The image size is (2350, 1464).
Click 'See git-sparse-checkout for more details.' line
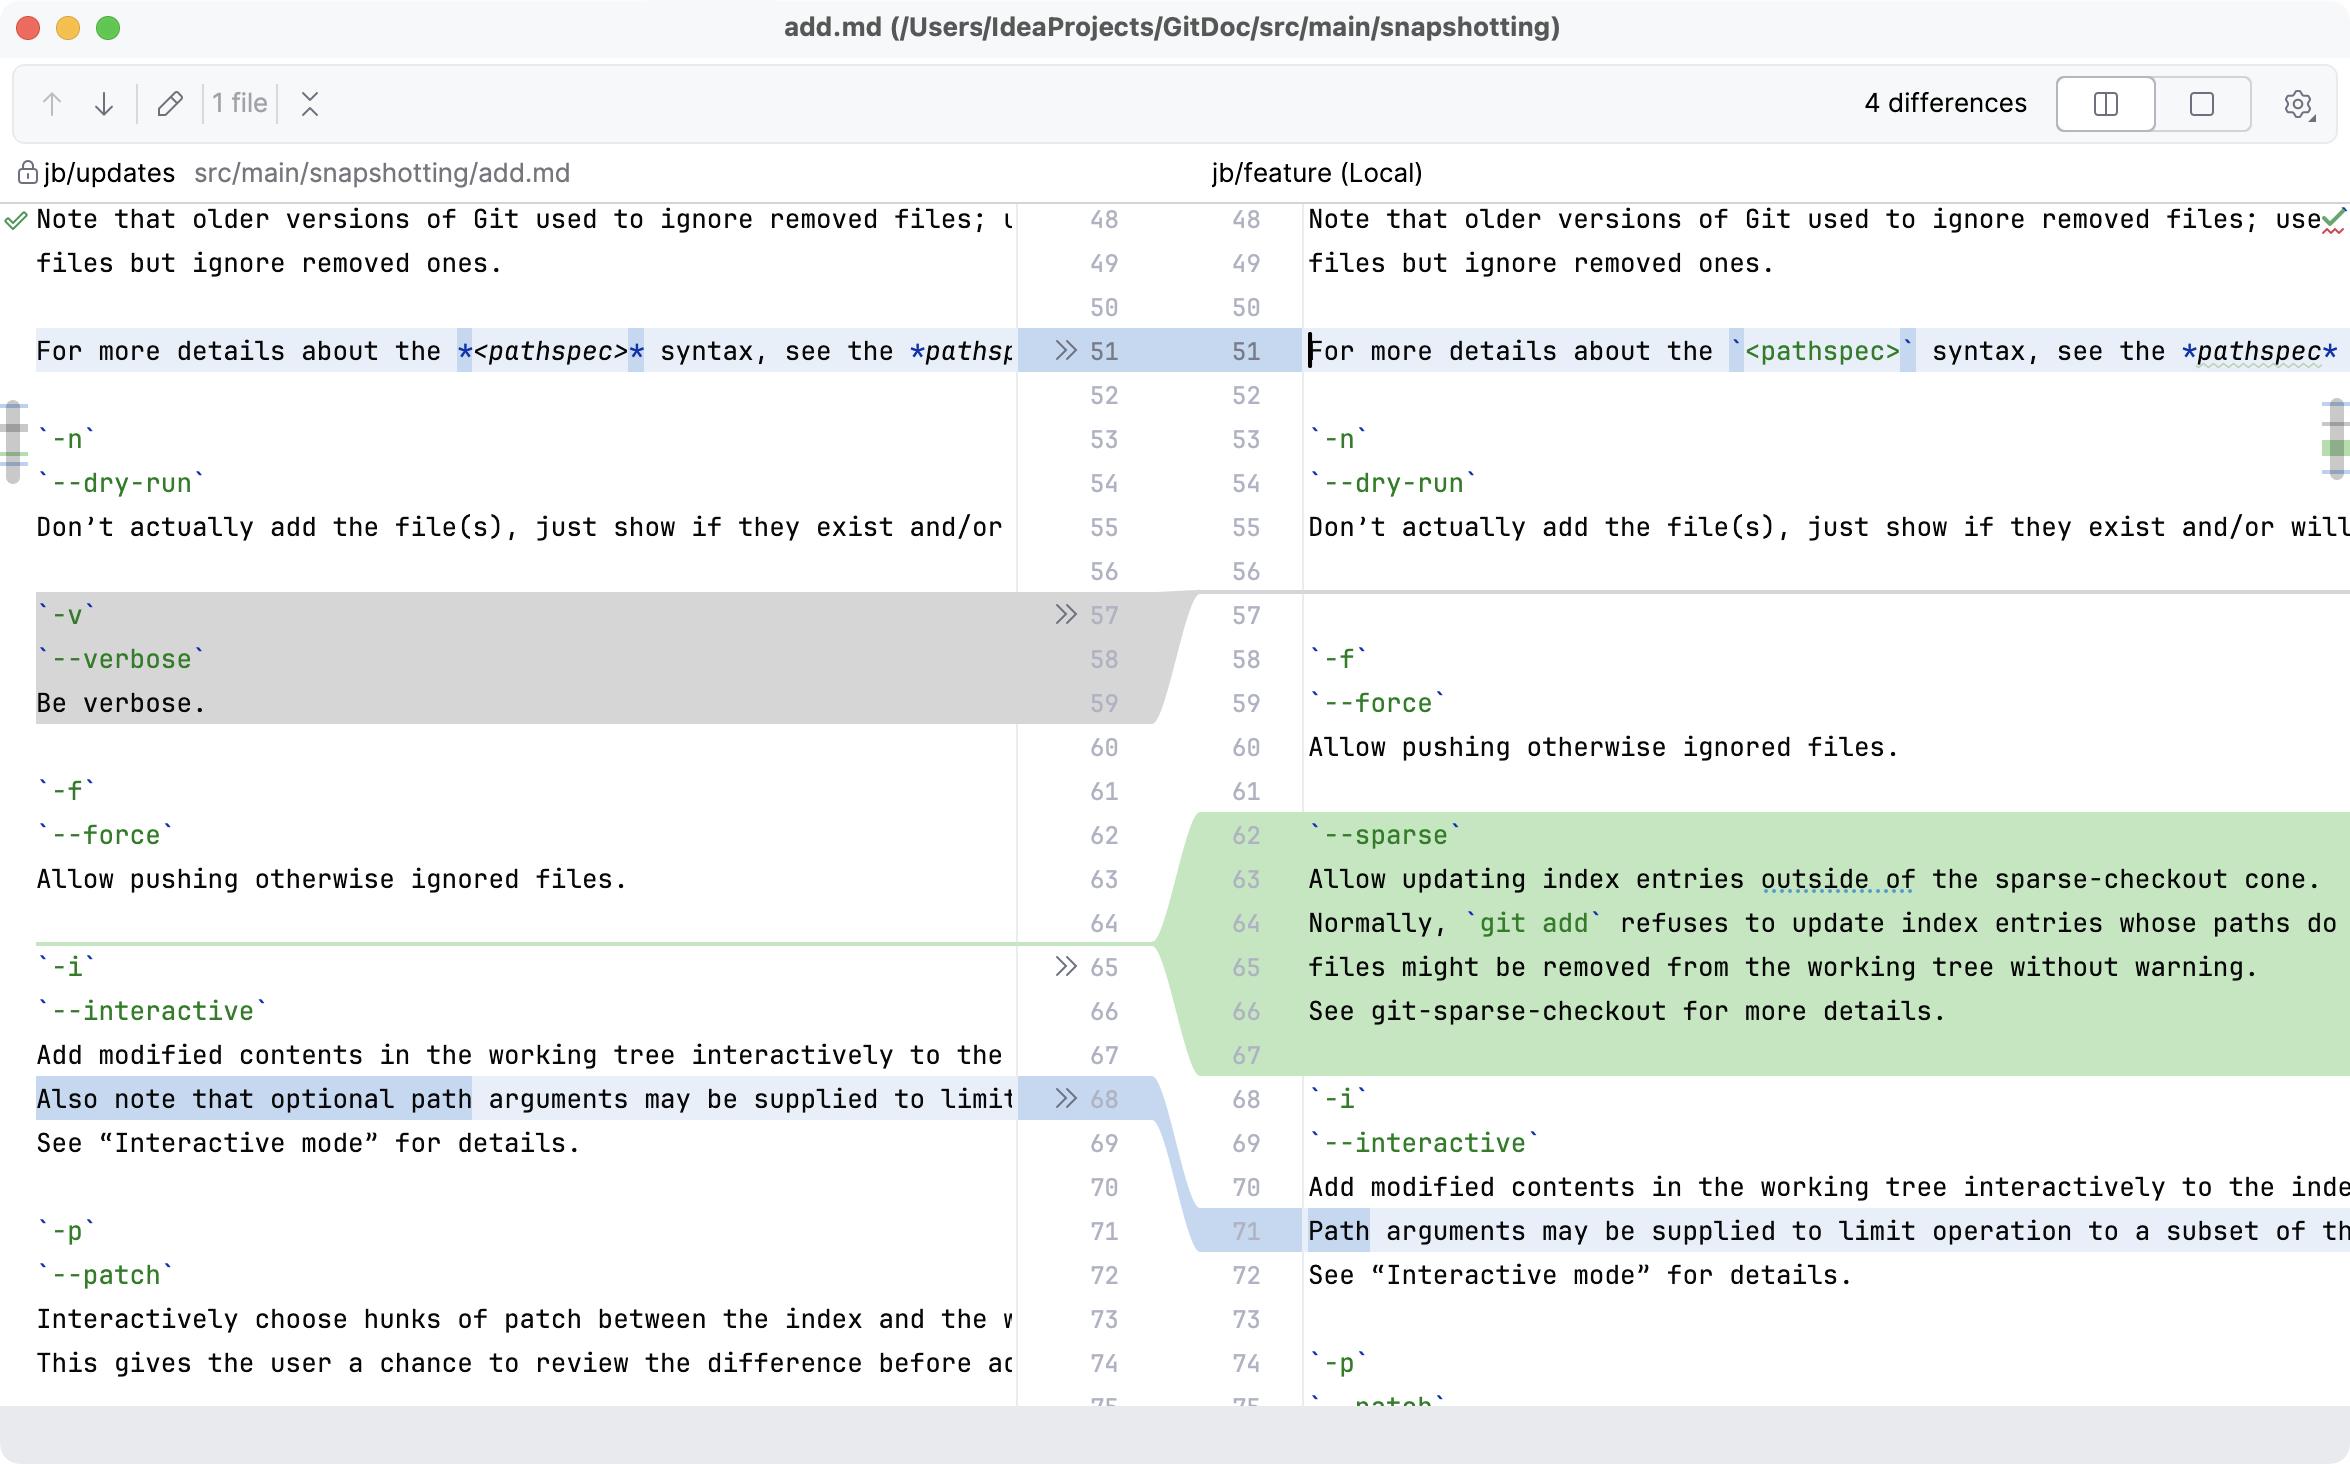point(1627,1011)
